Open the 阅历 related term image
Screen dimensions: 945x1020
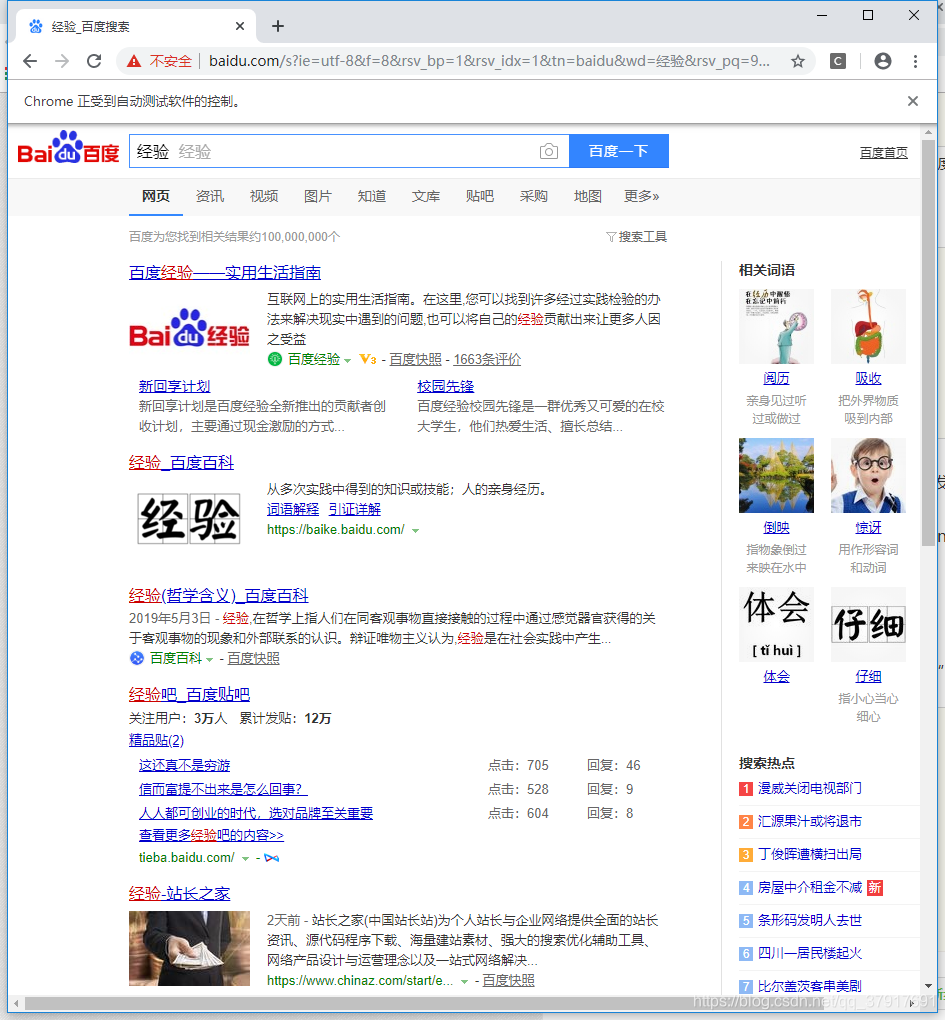pos(776,326)
